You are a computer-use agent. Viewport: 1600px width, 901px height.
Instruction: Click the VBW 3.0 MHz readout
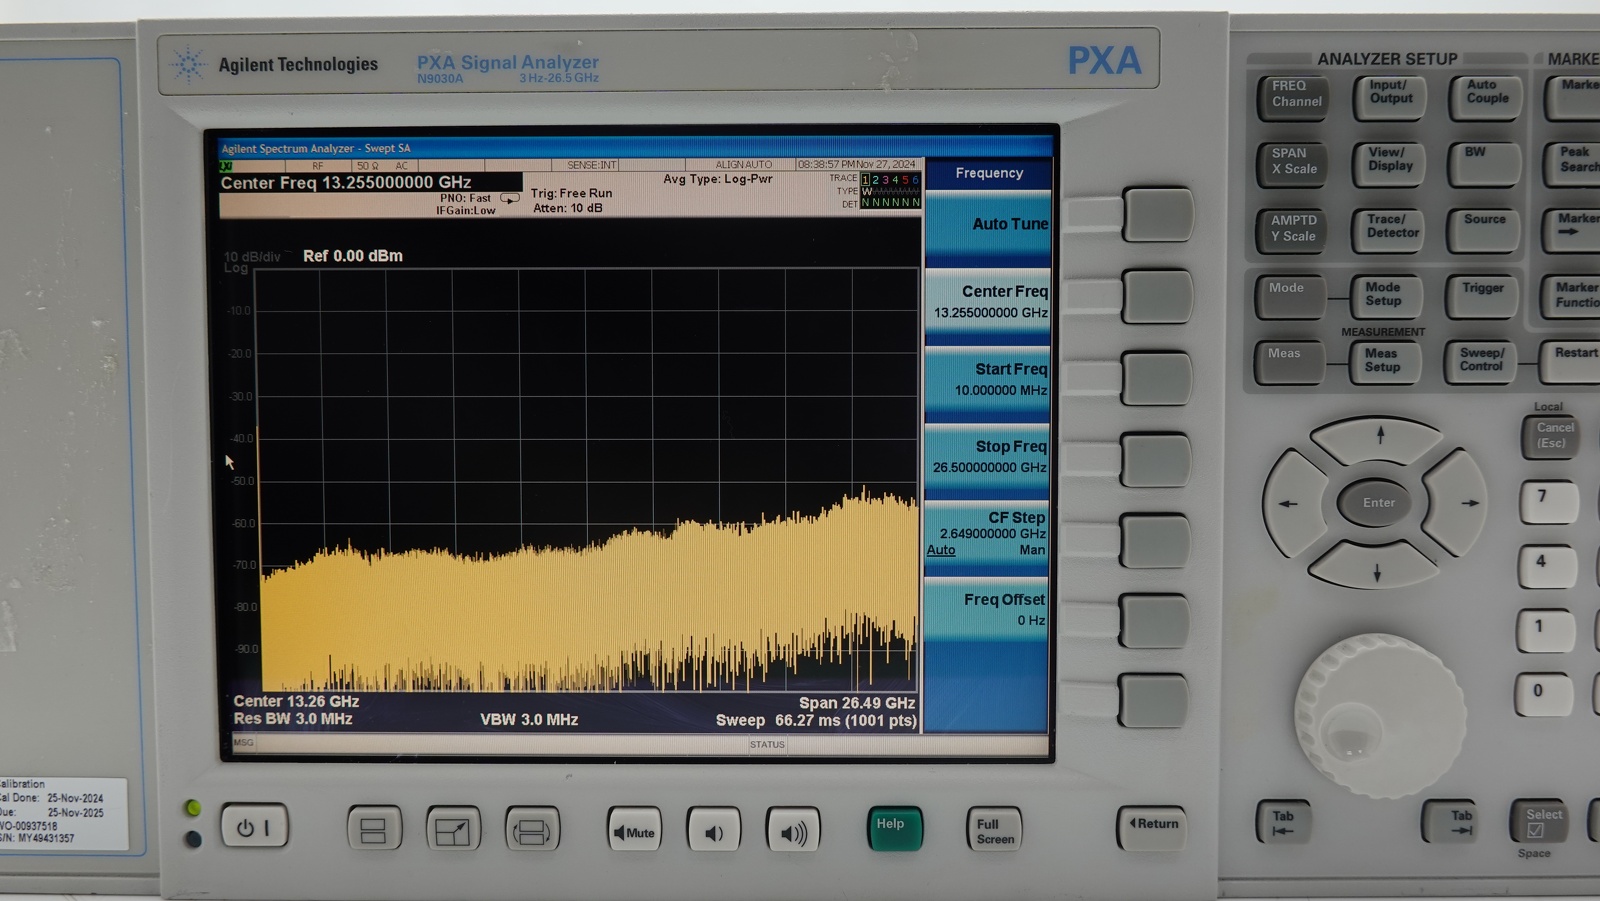pos(529,719)
